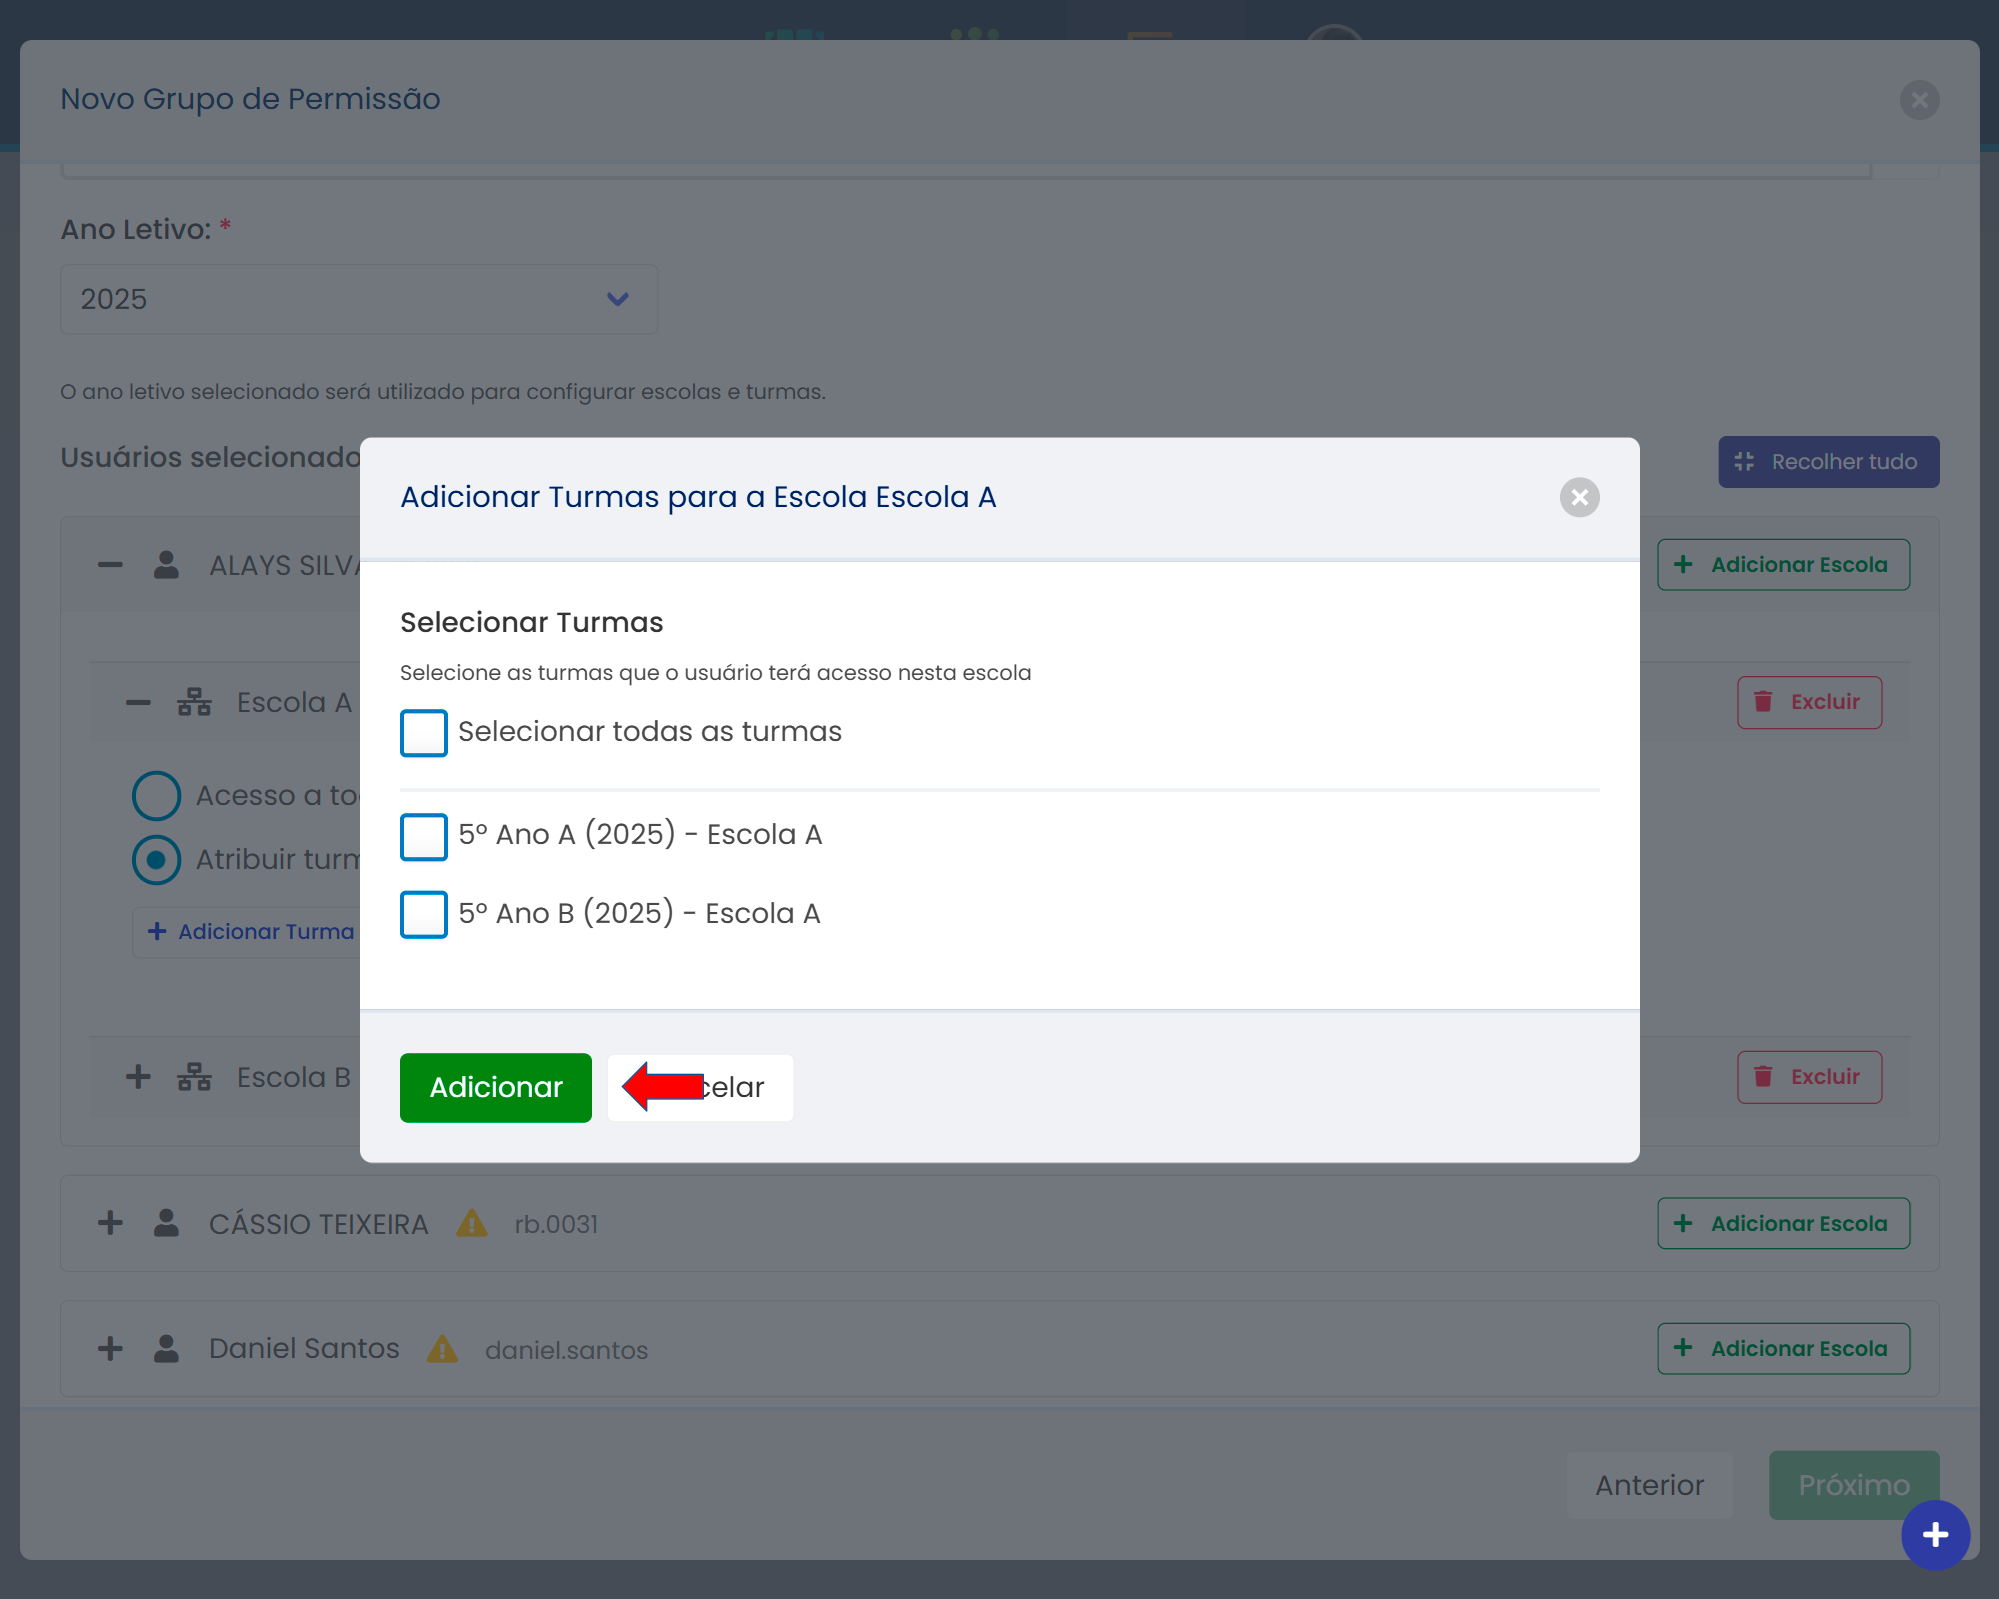1999x1599 pixels.
Task: Click the Anterior navigation button
Action: [x=1649, y=1485]
